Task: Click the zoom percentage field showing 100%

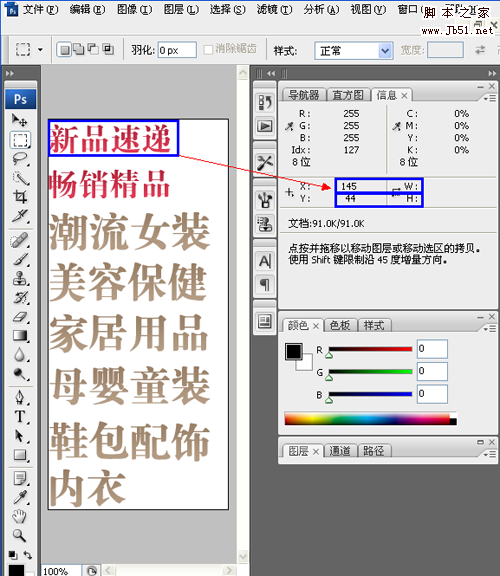Action: coord(60,571)
